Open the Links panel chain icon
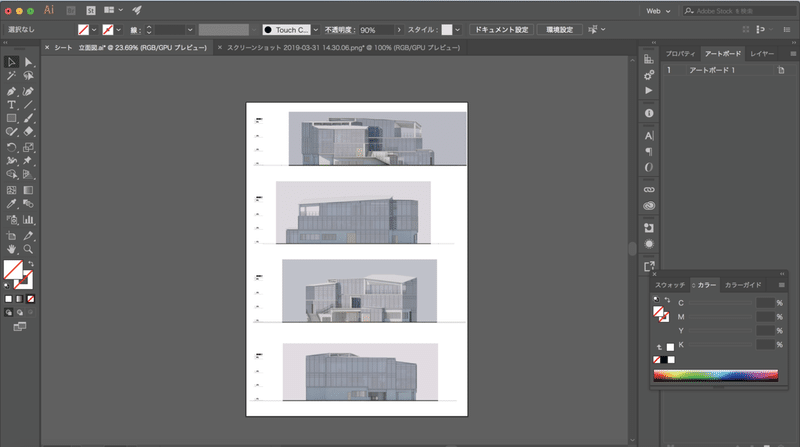The height and width of the screenshot is (447, 800). click(x=649, y=190)
